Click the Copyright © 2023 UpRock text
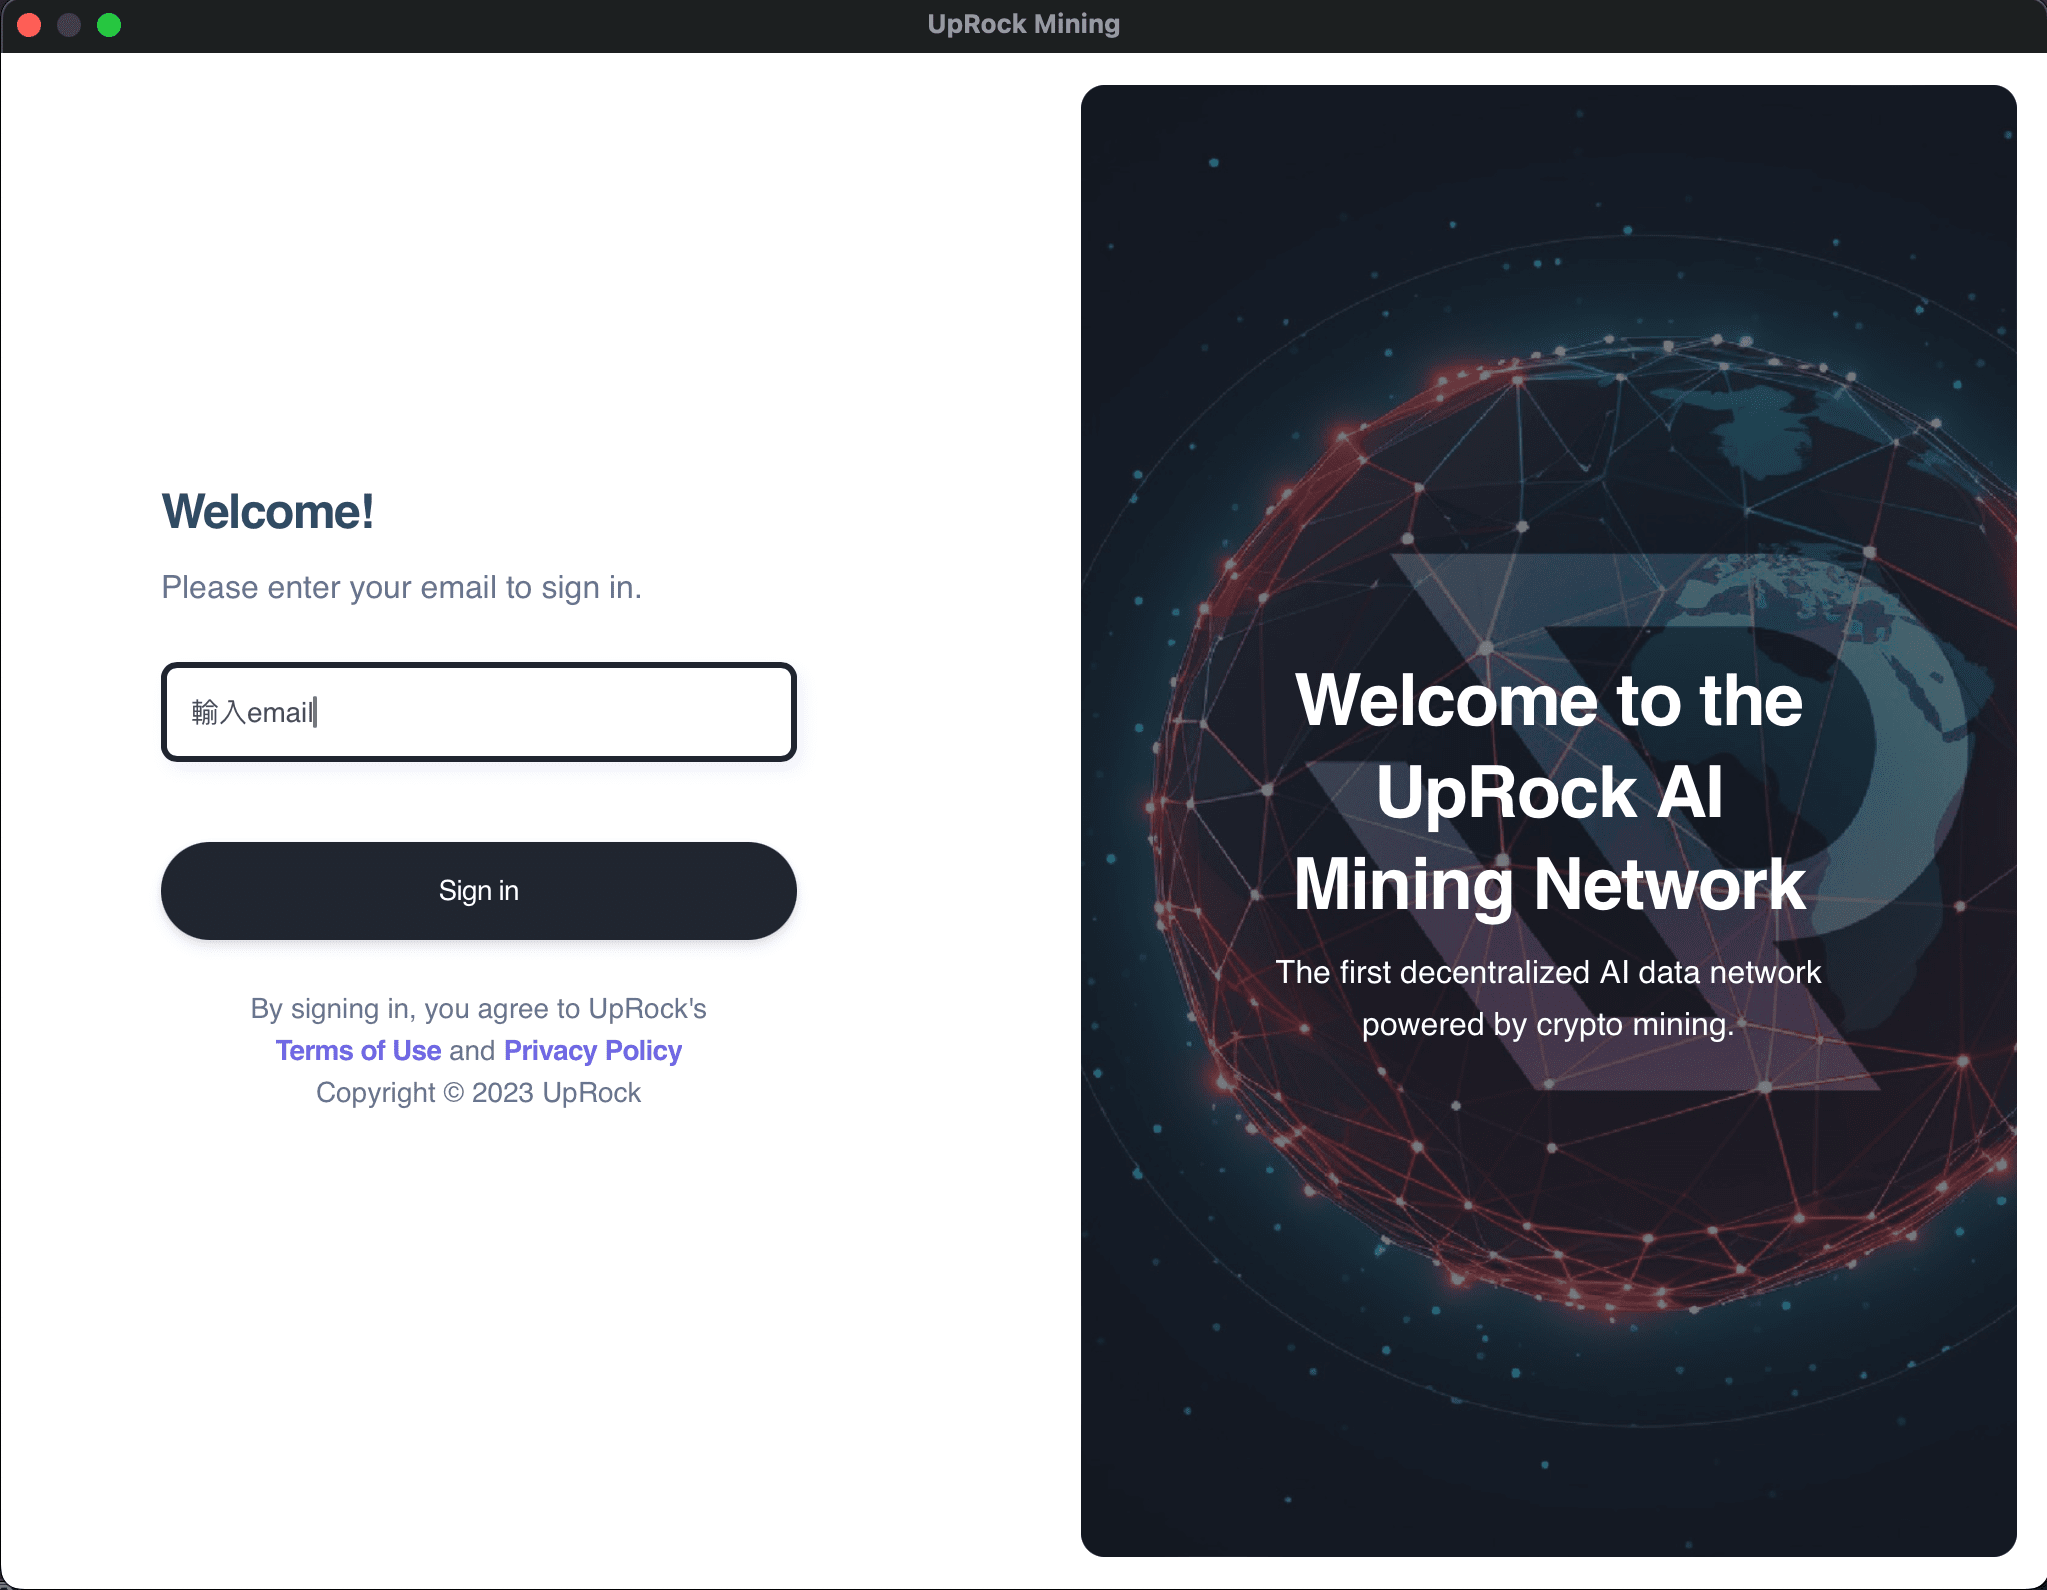2047x1590 pixels. tap(478, 1092)
